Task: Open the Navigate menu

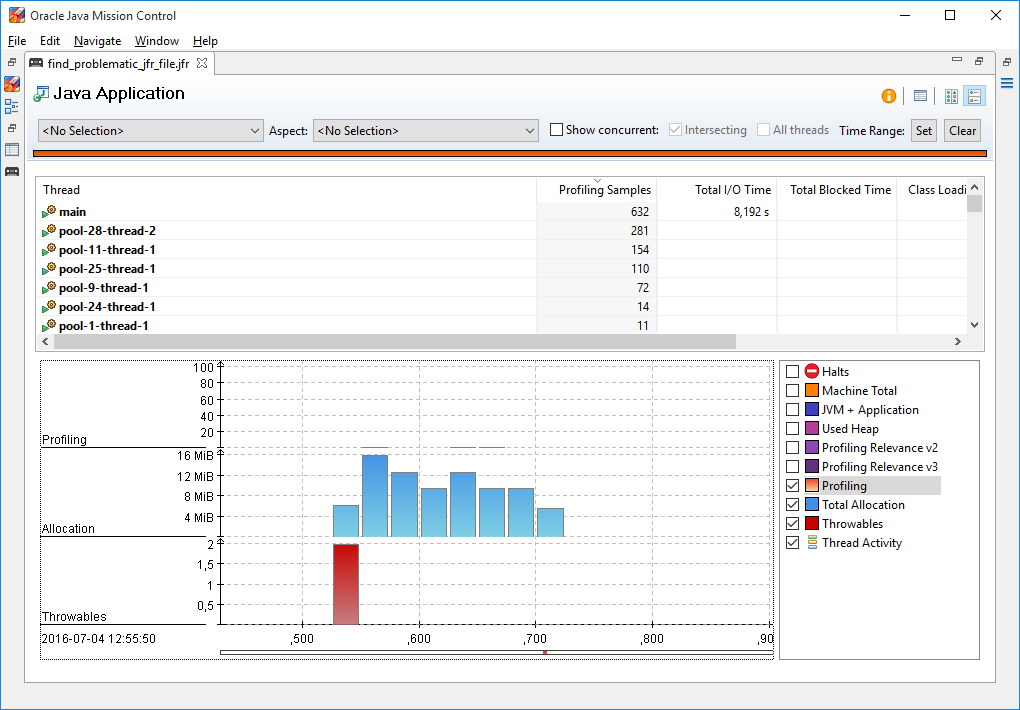Action: tap(97, 41)
